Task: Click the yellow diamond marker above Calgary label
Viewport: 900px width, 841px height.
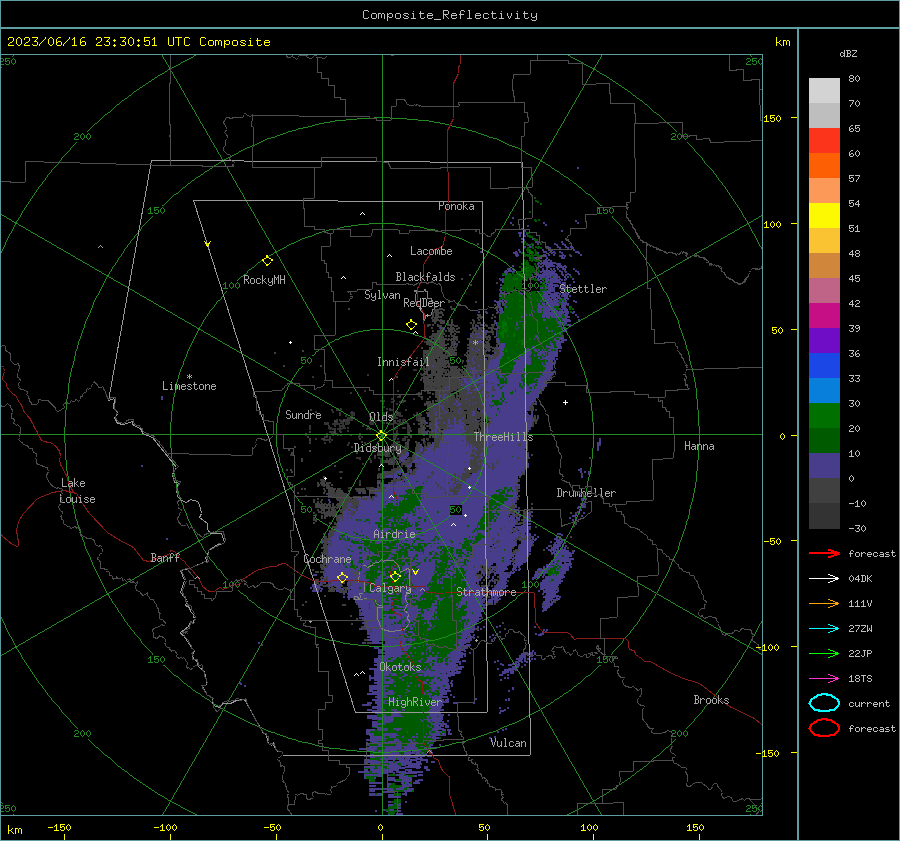Action: (395, 576)
